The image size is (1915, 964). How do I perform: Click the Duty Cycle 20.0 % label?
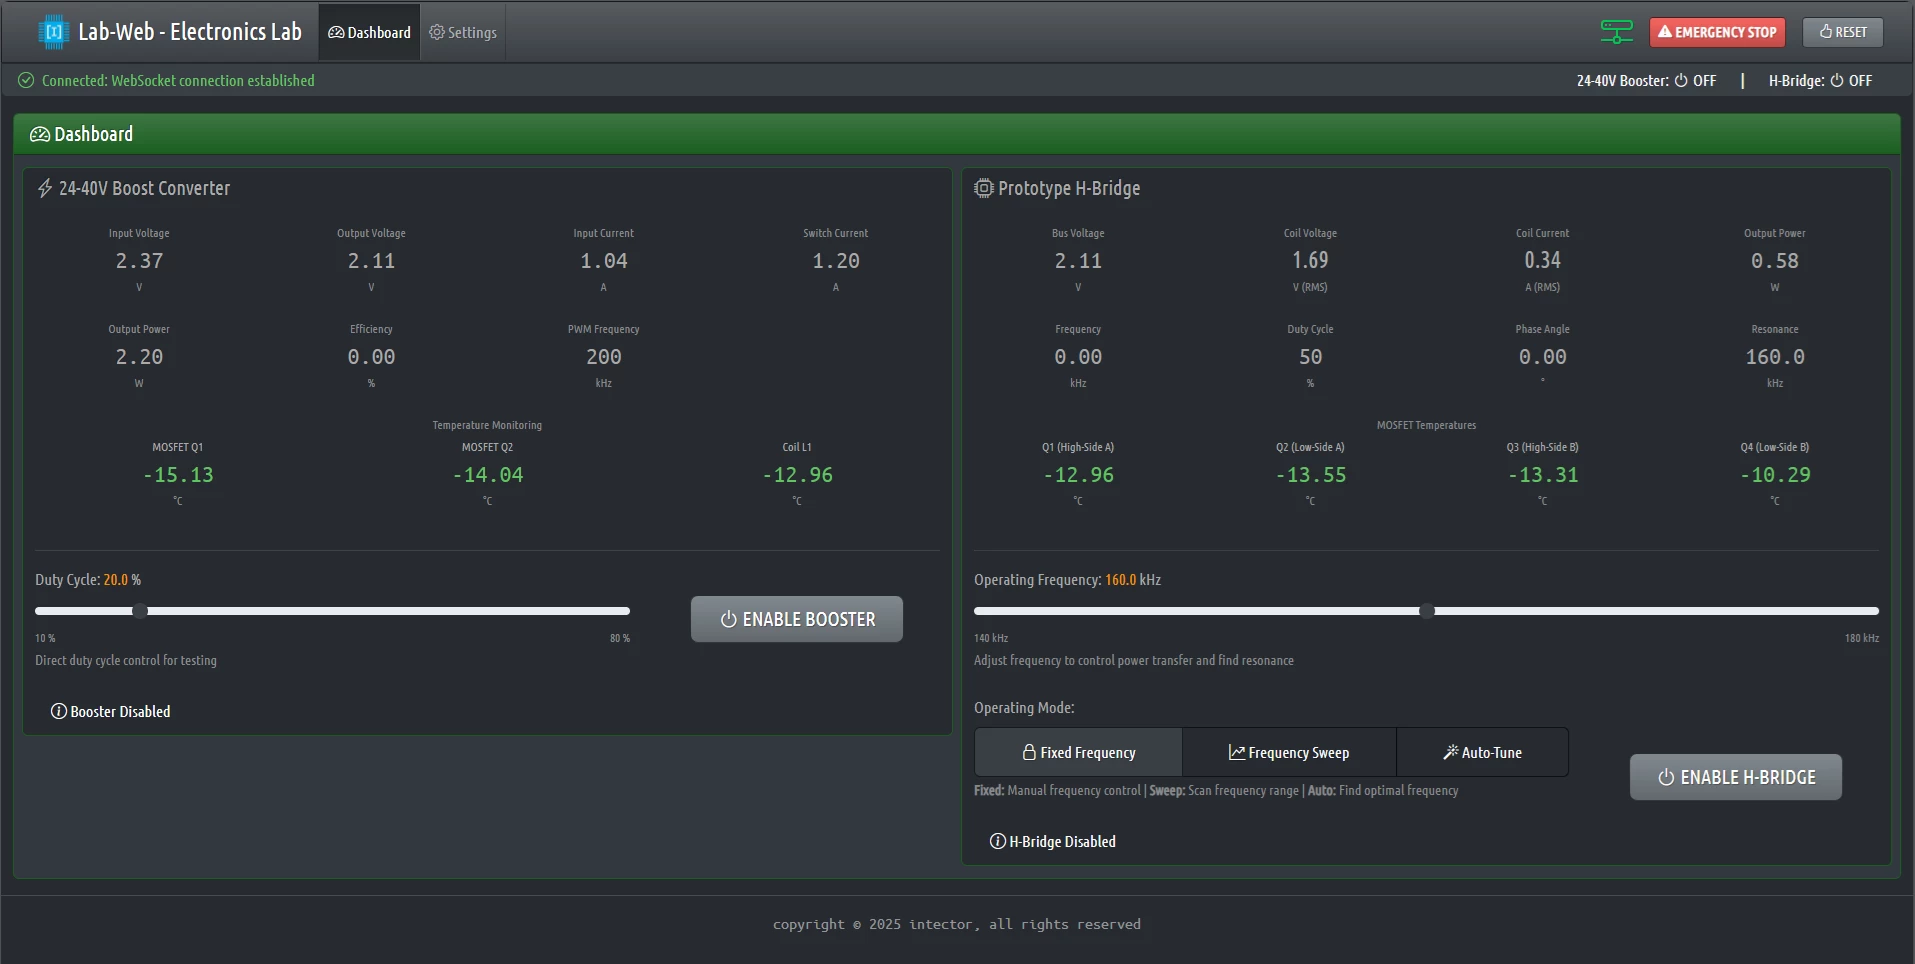coord(88,580)
